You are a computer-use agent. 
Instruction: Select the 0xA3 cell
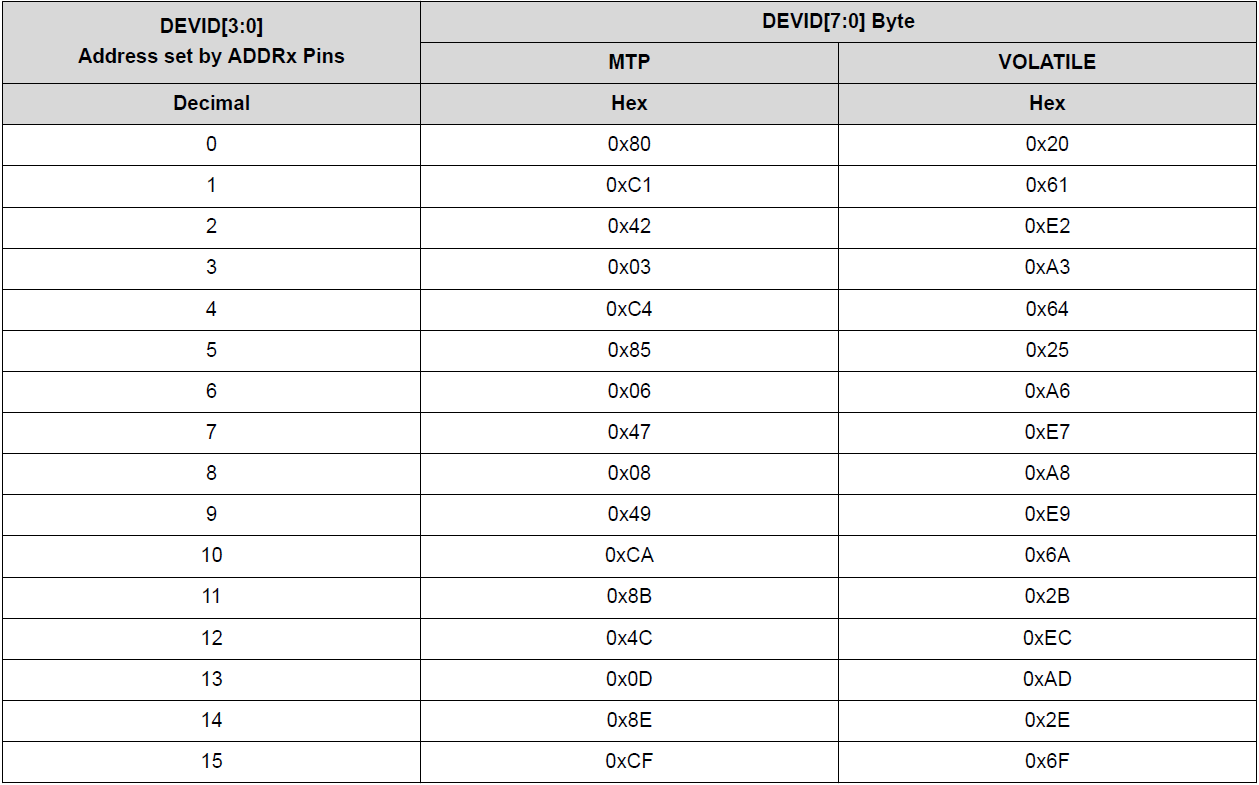tap(1047, 267)
